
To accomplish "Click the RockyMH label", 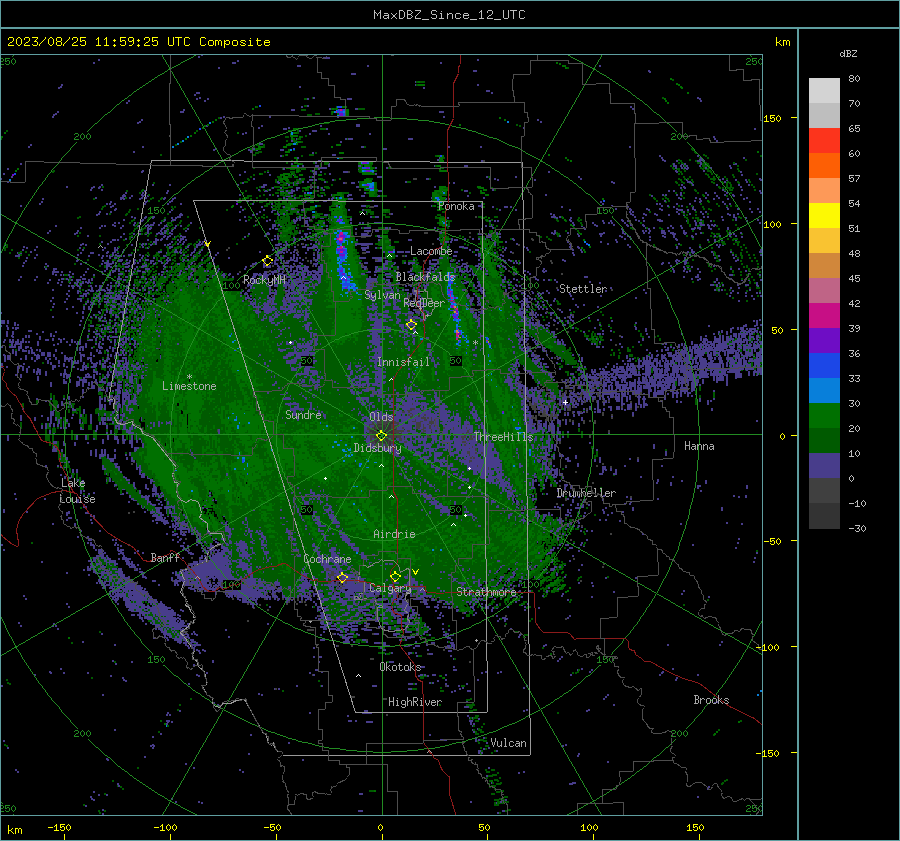I will [x=264, y=280].
